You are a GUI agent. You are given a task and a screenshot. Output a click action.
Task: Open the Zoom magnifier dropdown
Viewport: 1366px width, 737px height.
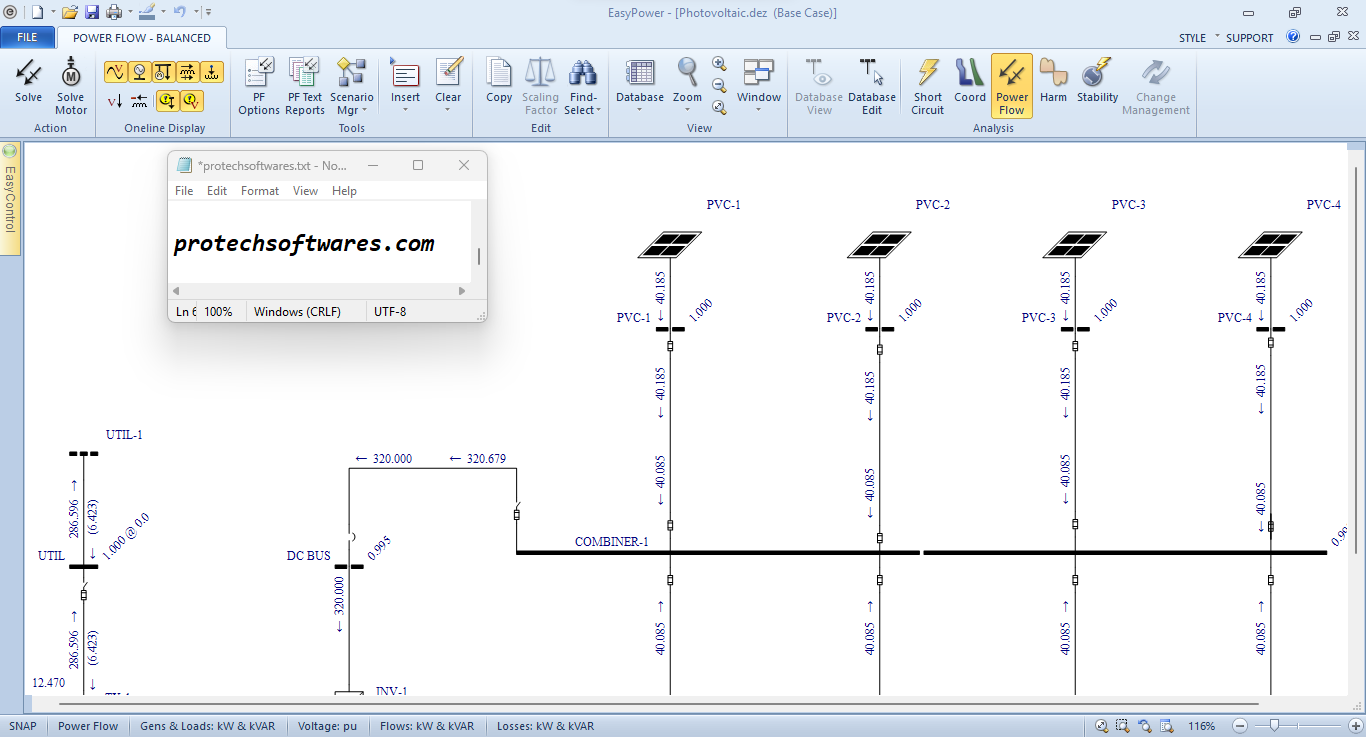687,86
